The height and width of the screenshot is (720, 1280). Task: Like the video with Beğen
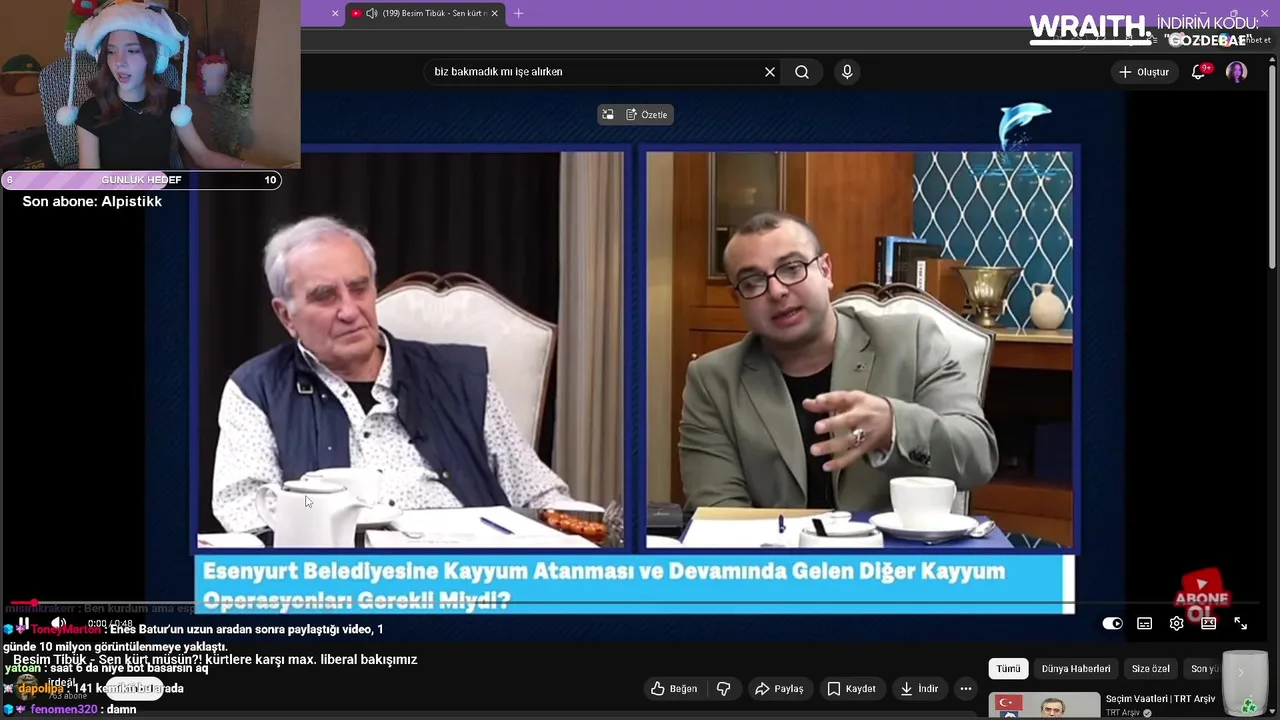point(674,688)
